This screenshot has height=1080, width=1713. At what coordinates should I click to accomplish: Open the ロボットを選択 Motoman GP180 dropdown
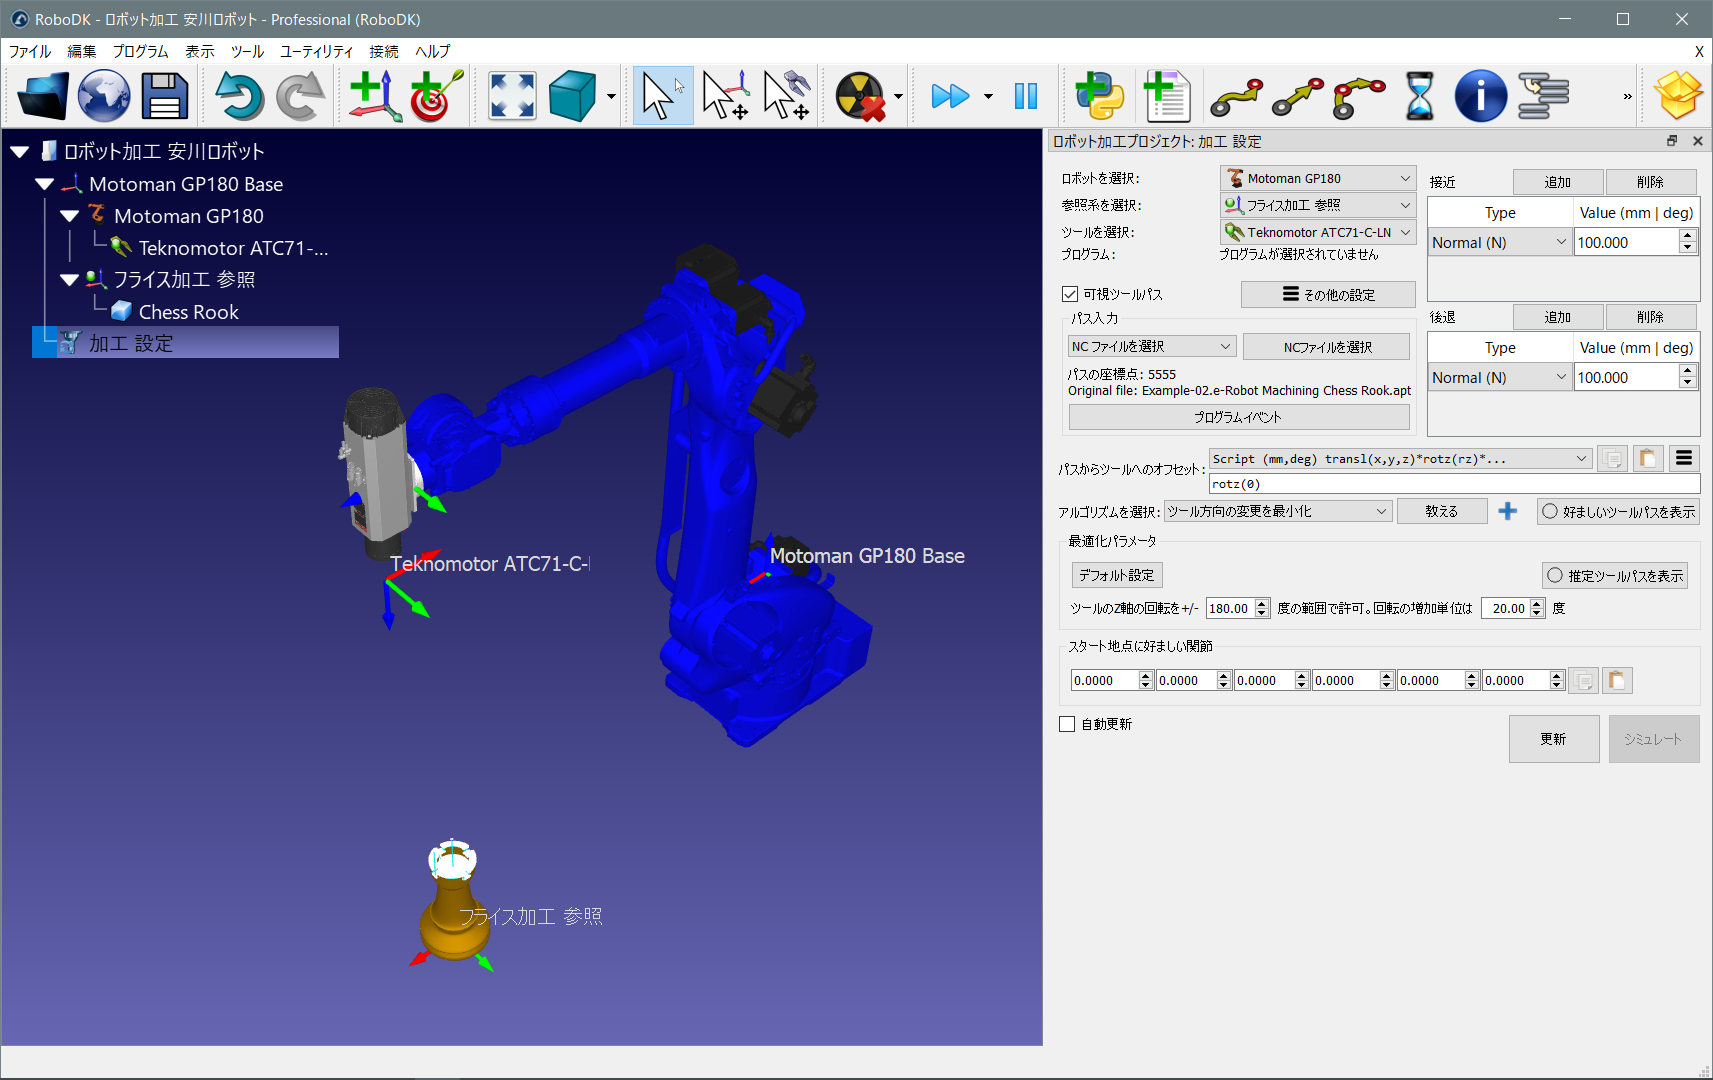[x=1318, y=178]
